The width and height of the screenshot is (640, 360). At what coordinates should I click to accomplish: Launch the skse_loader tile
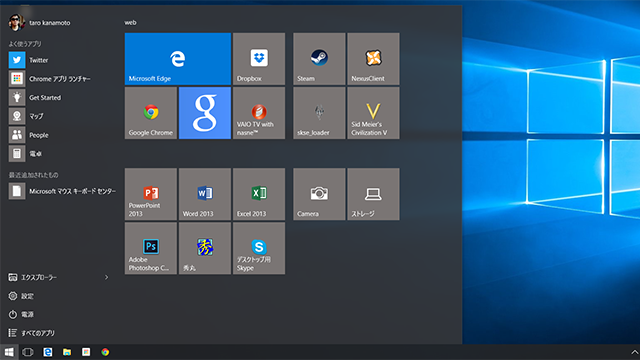[x=319, y=113]
